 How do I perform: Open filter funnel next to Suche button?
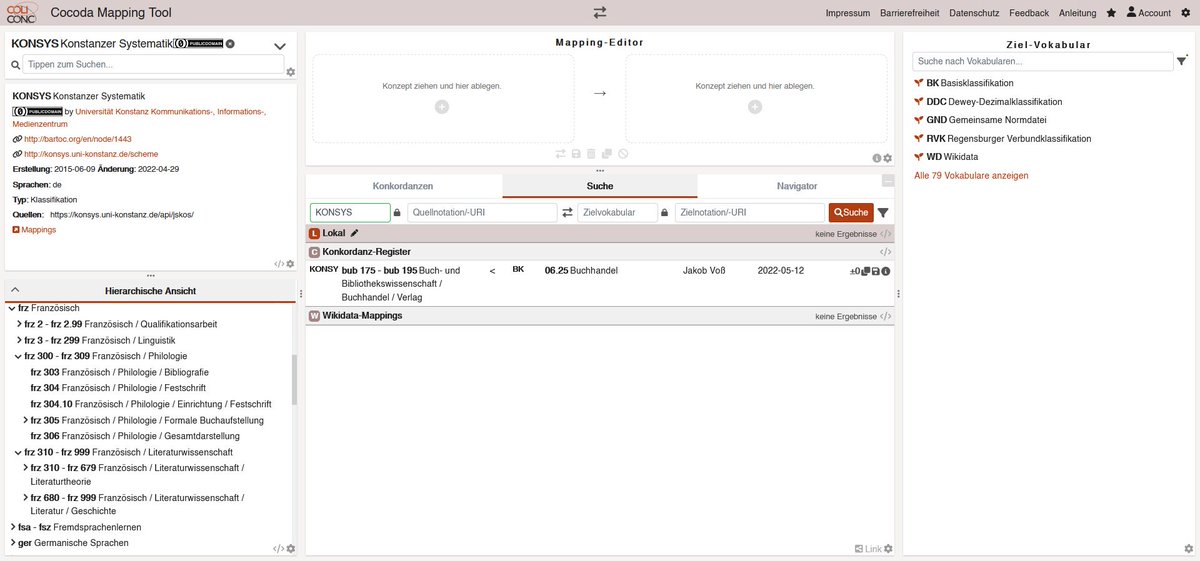click(883, 212)
